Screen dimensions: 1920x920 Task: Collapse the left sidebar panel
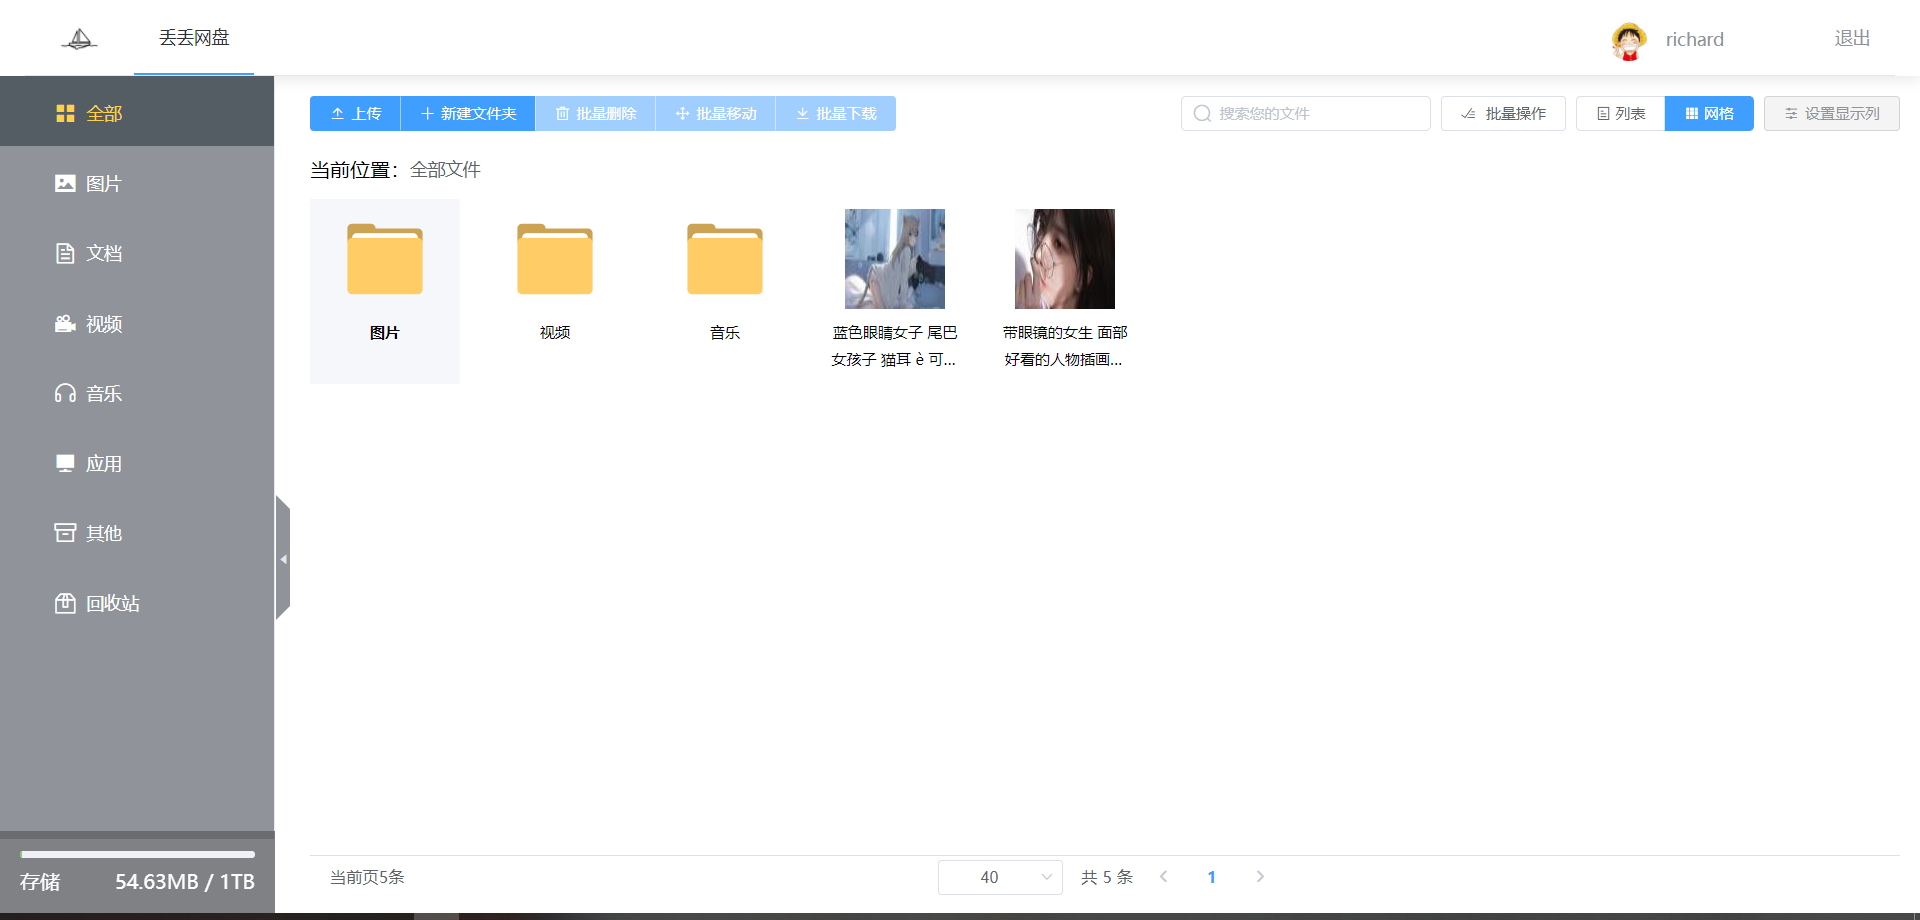[283, 558]
